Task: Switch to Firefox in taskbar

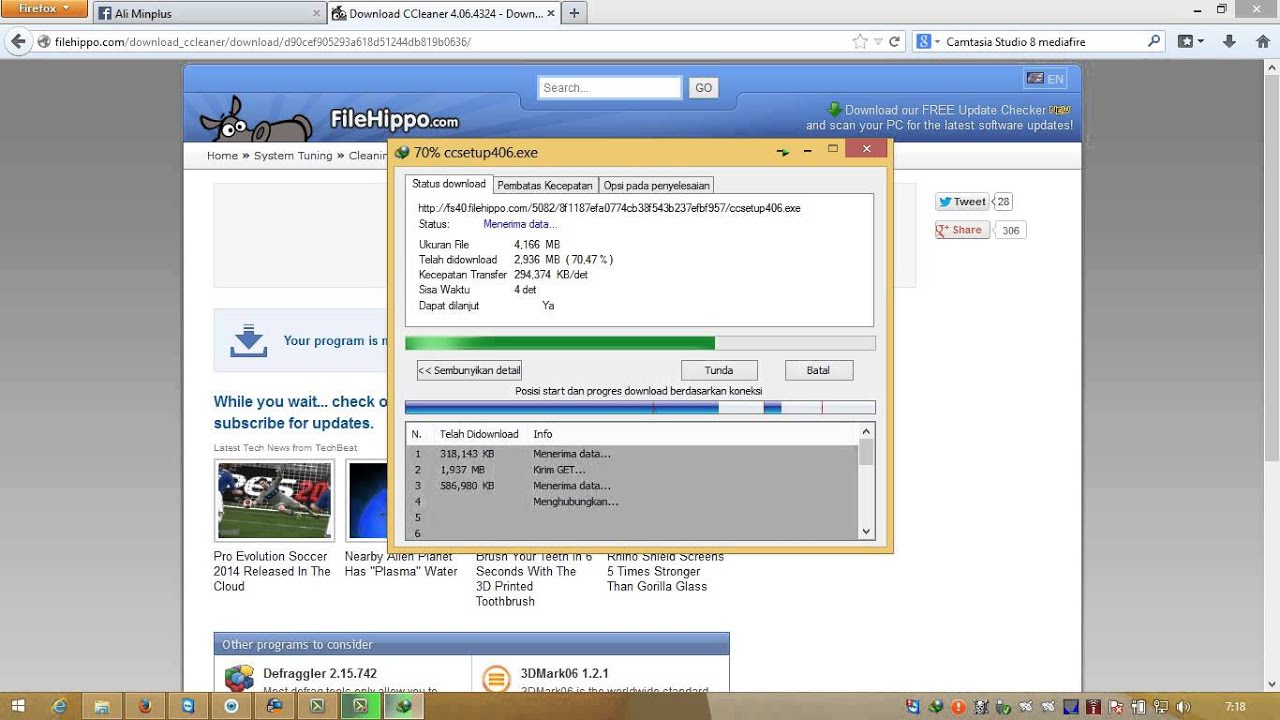Action: pos(145,706)
